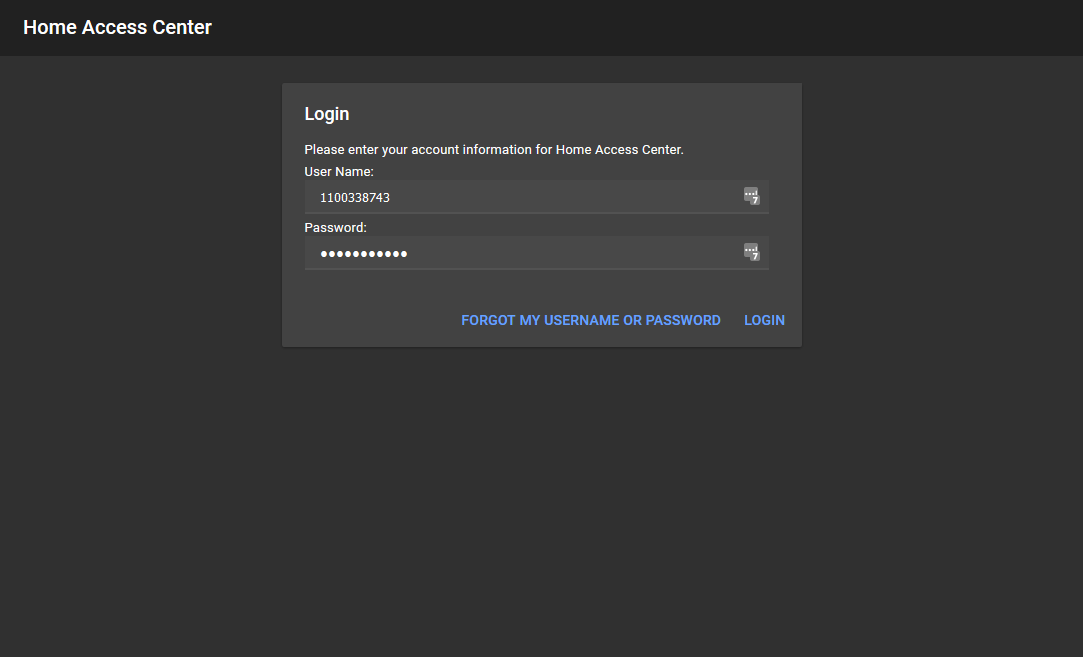
Task: Click the Password label text
Action: click(335, 227)
